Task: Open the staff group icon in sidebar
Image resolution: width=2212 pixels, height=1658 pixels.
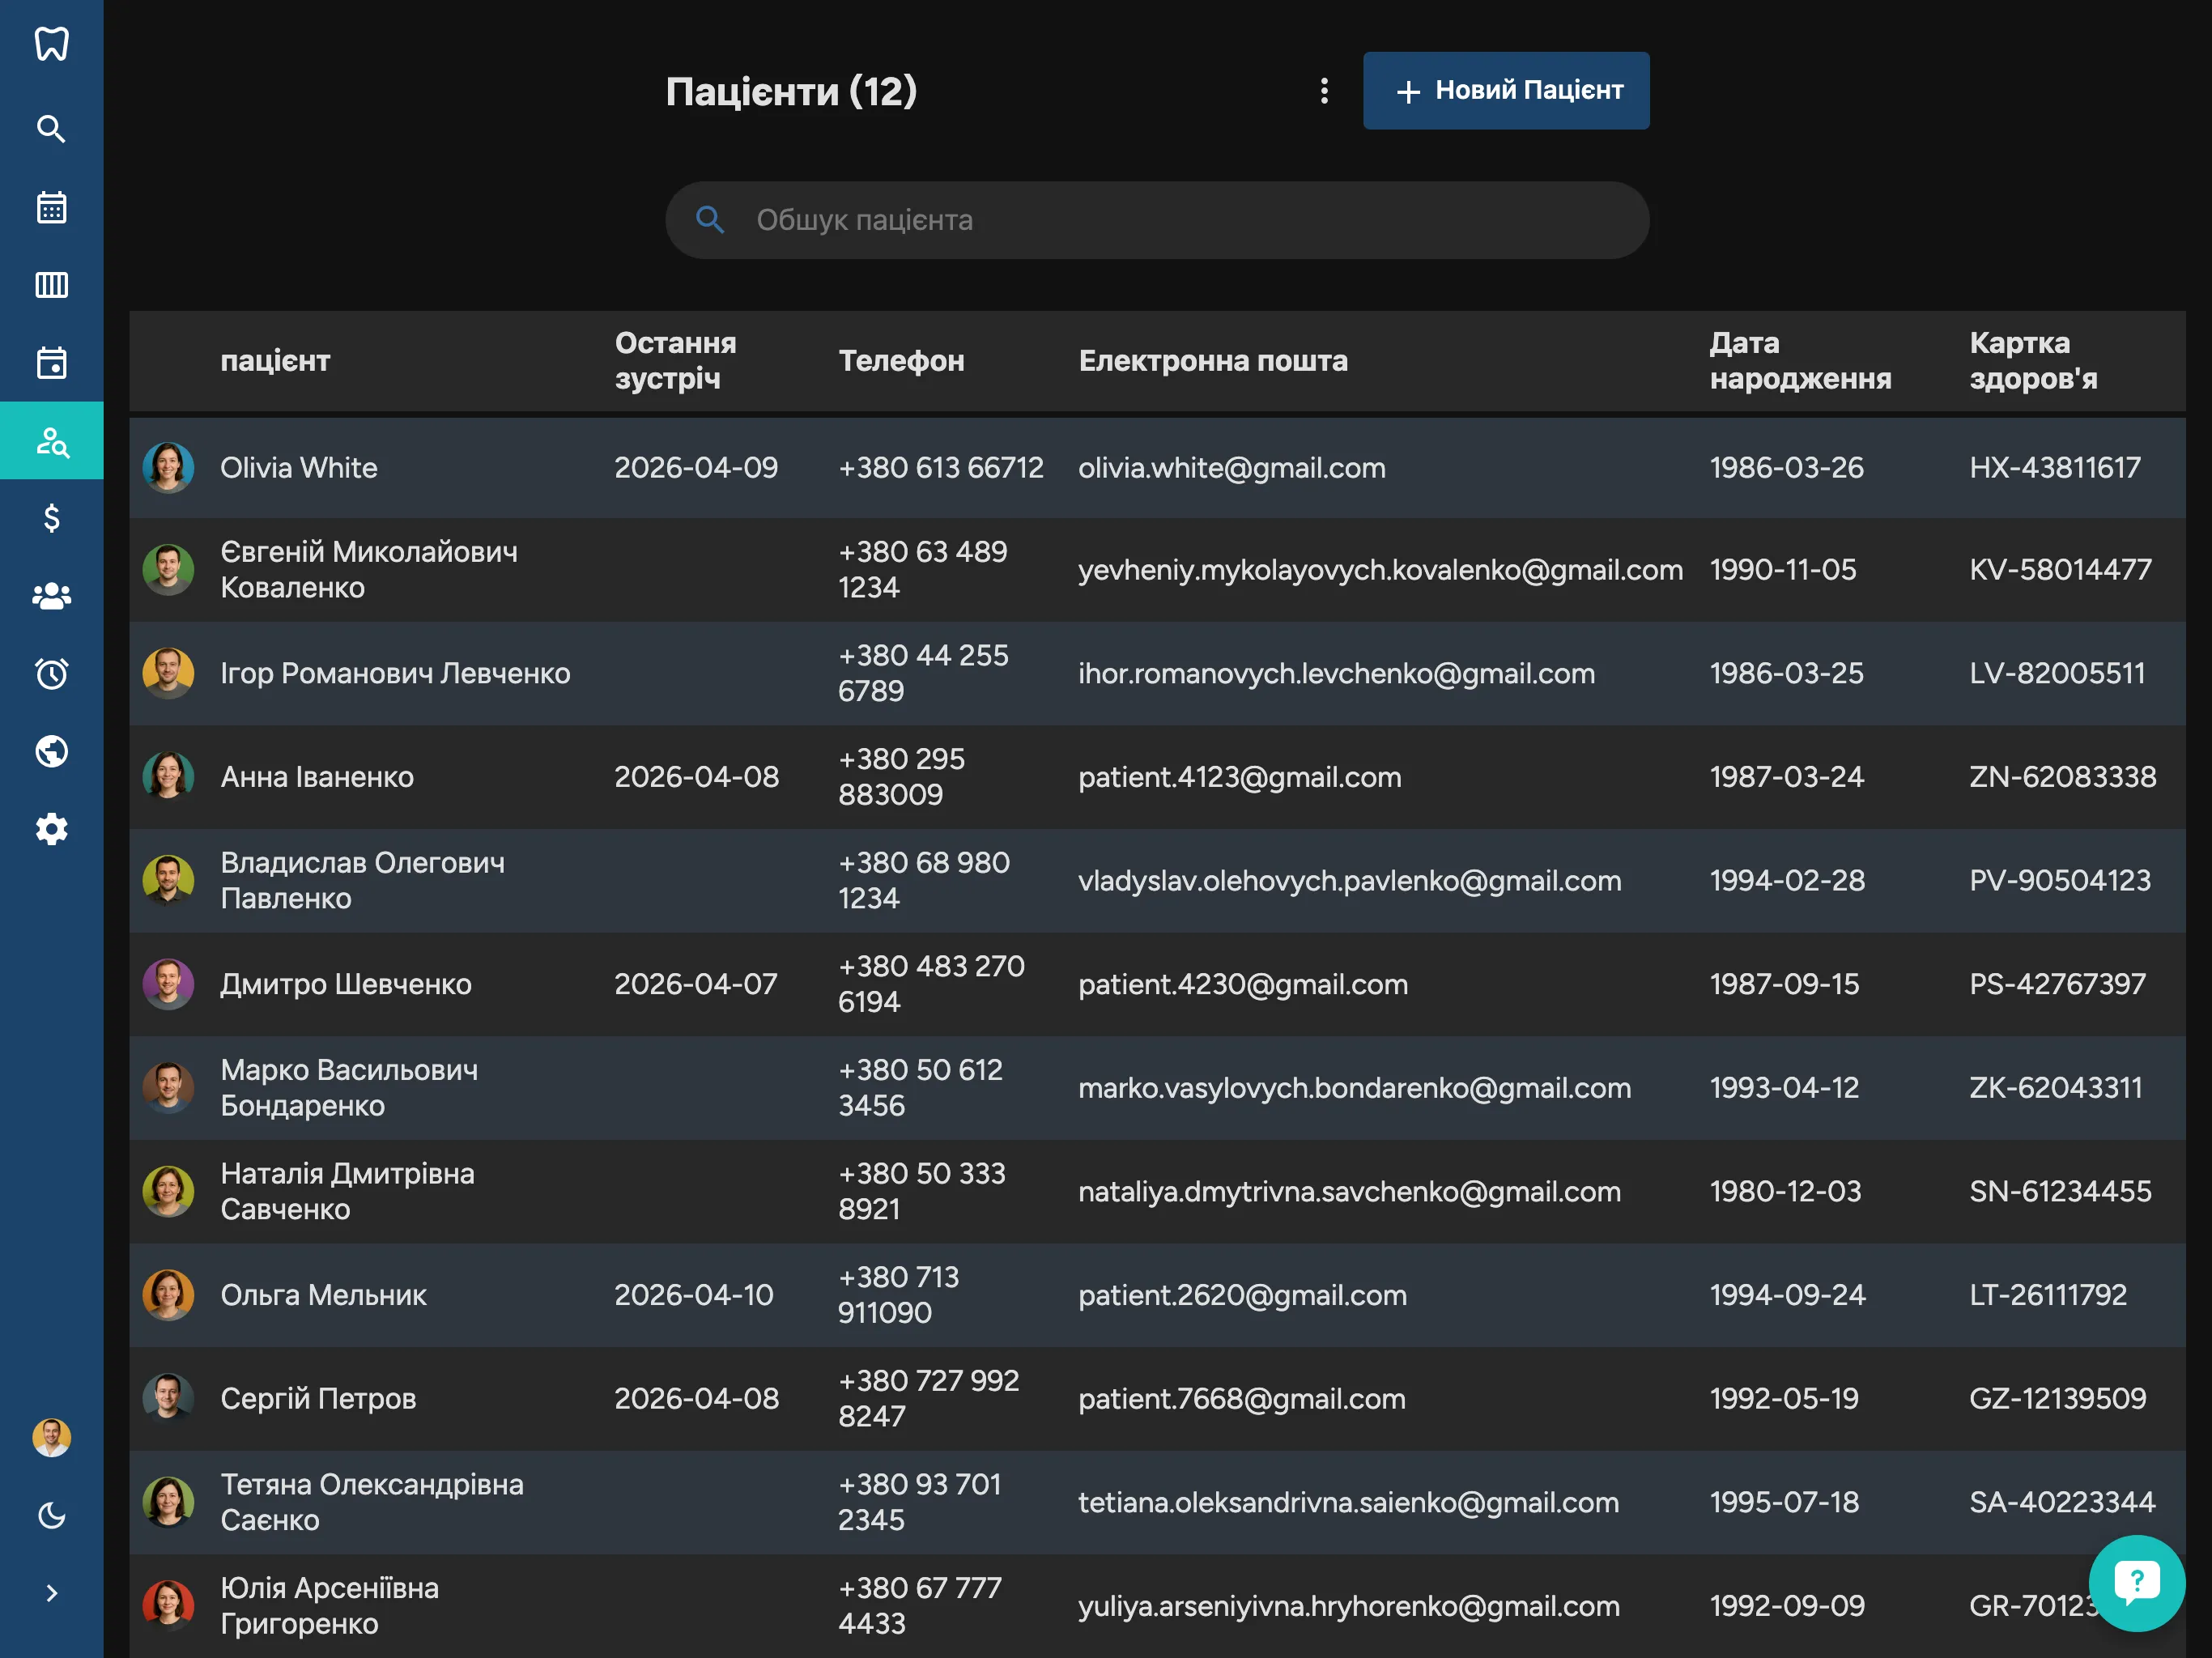Action: (51, 596)
